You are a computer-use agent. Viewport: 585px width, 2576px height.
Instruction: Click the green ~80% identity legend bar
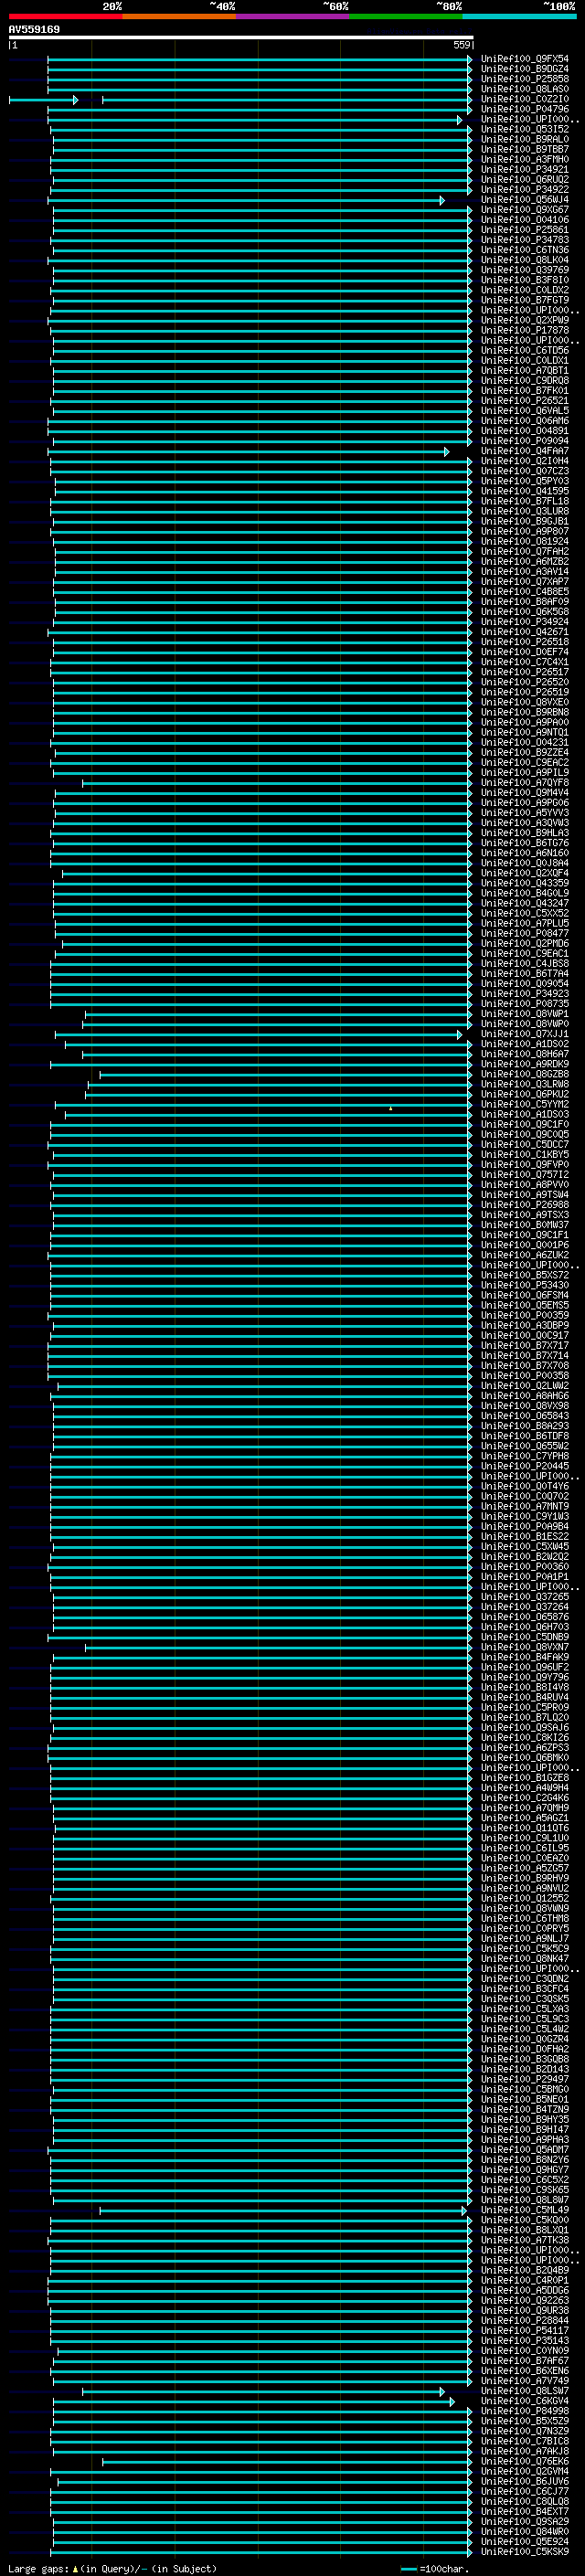pyautogui.click(x=406, y=16)
